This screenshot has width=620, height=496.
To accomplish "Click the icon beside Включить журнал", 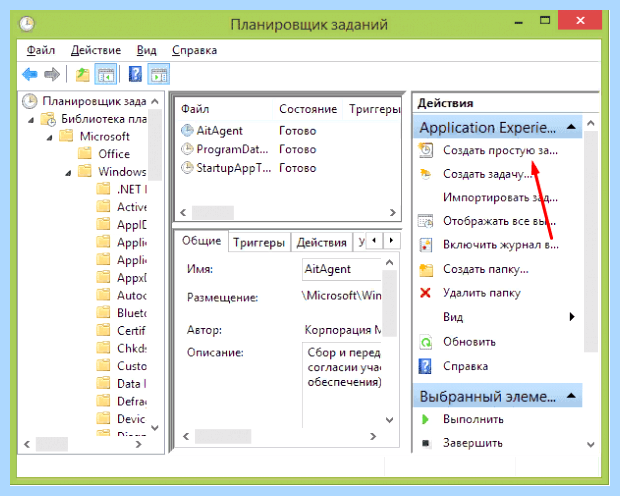I will 425,245.
